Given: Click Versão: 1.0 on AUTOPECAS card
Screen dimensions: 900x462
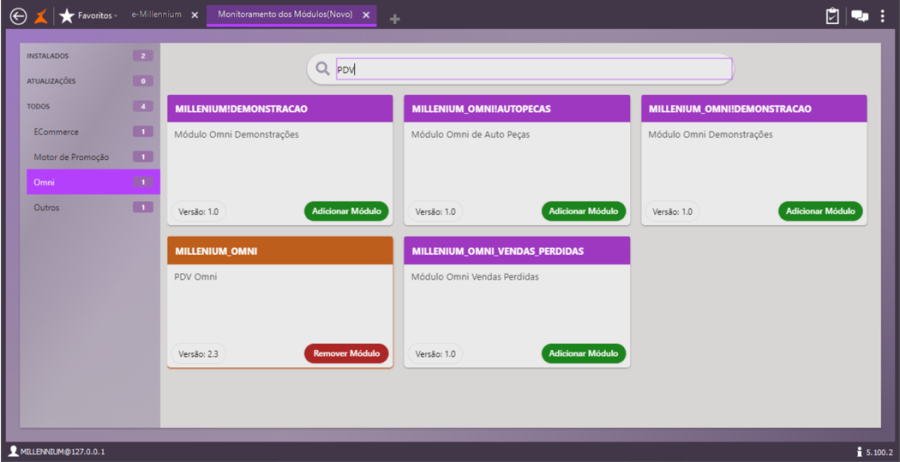Looking at the screenshot, I should tap(435, 211).
